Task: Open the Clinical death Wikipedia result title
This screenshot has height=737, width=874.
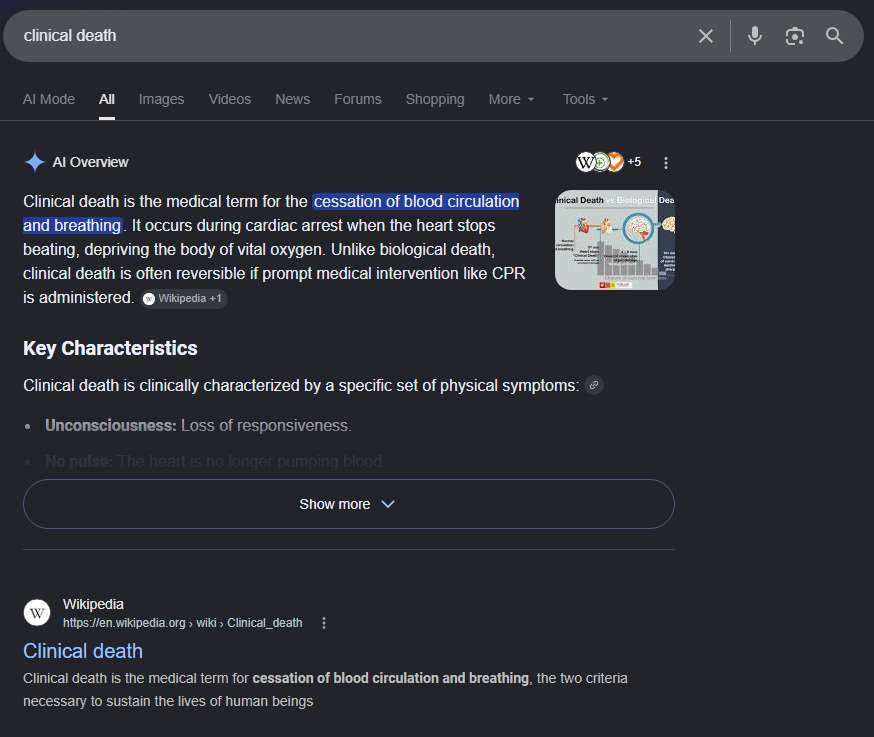Action: coord(83,651)
